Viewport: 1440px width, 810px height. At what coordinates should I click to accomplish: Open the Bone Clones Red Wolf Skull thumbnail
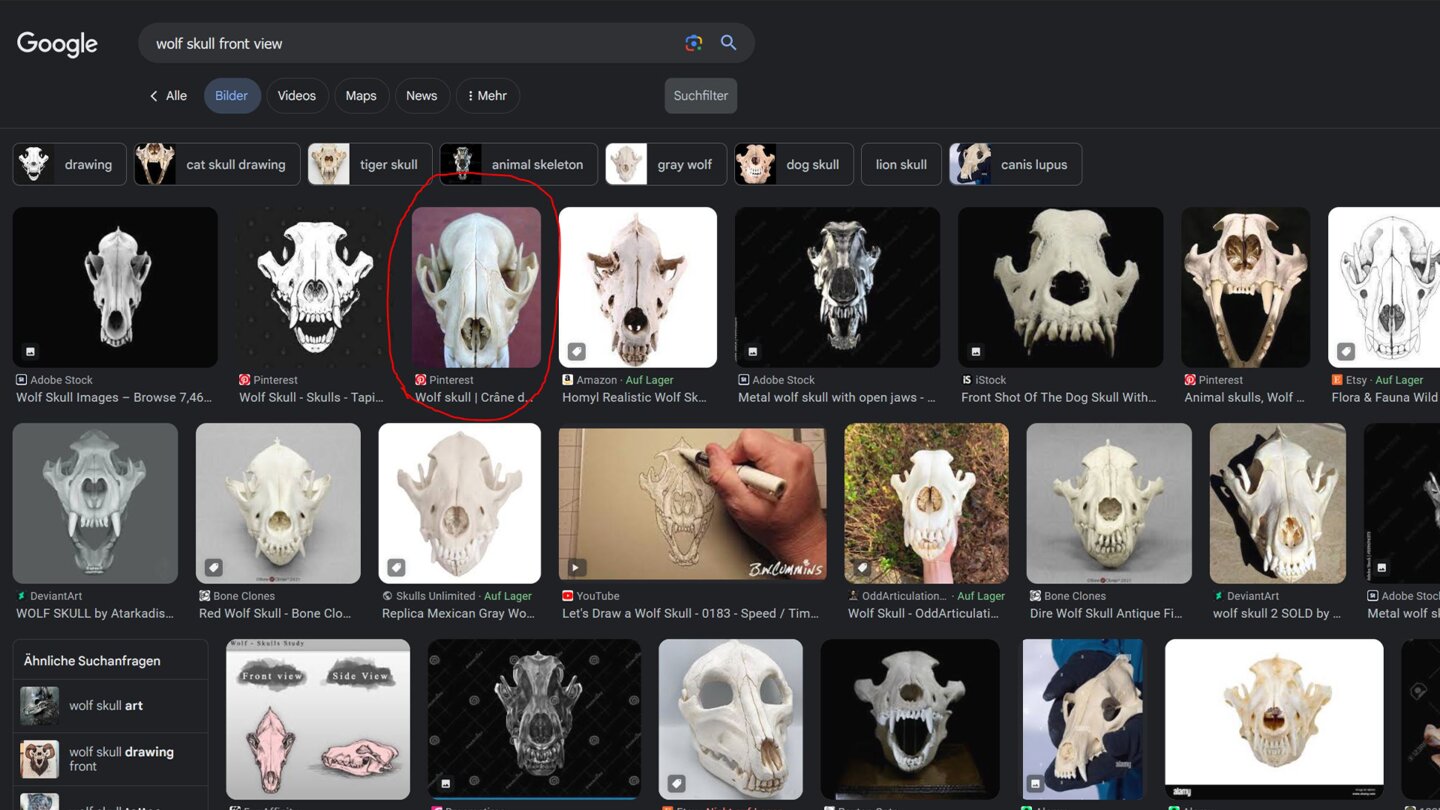click(x=278, y=503)
